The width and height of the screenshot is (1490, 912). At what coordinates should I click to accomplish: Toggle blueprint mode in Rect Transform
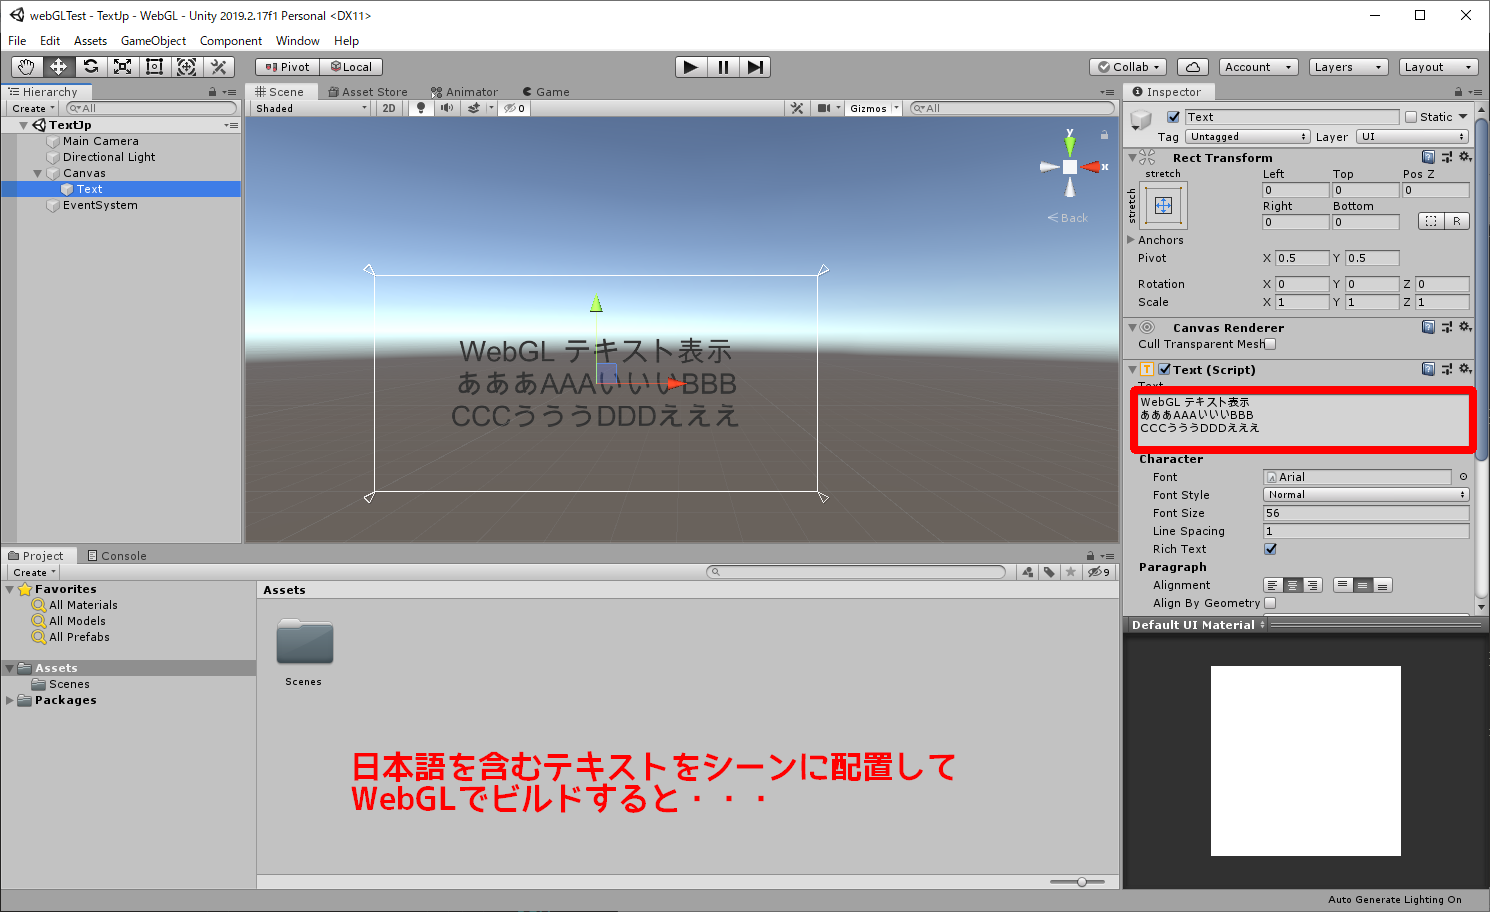click(1431, 221)
